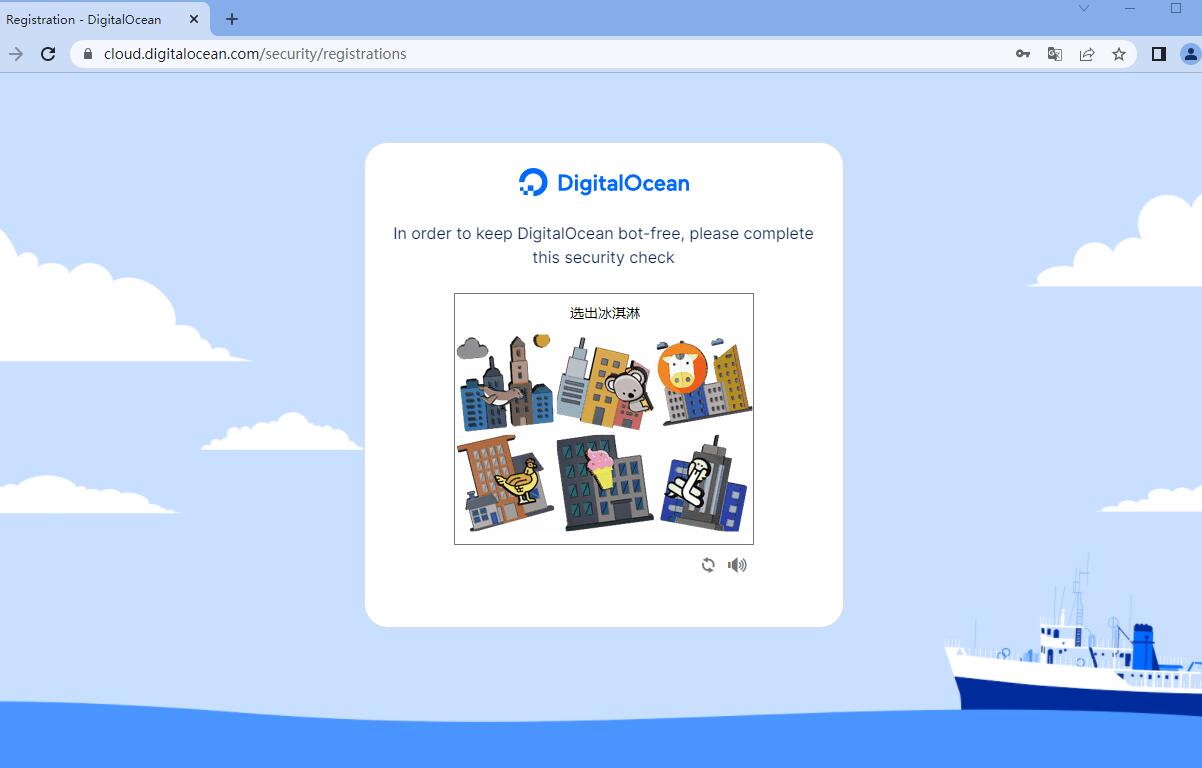The height and width of the screenshot is (768, 1202).
Task: Click the captcha instruction text 选出冰淇淋
Action: click(x=605, y=313)
